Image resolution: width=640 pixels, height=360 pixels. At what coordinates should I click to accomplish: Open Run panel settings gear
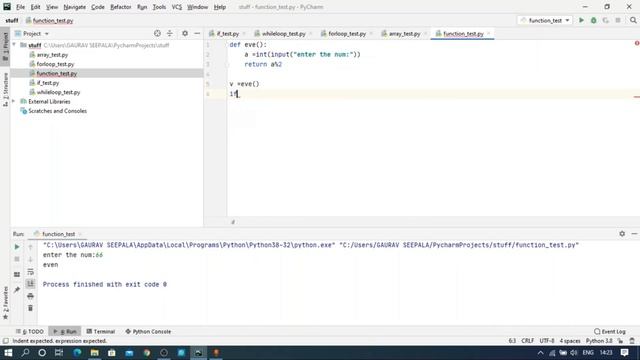622,234
